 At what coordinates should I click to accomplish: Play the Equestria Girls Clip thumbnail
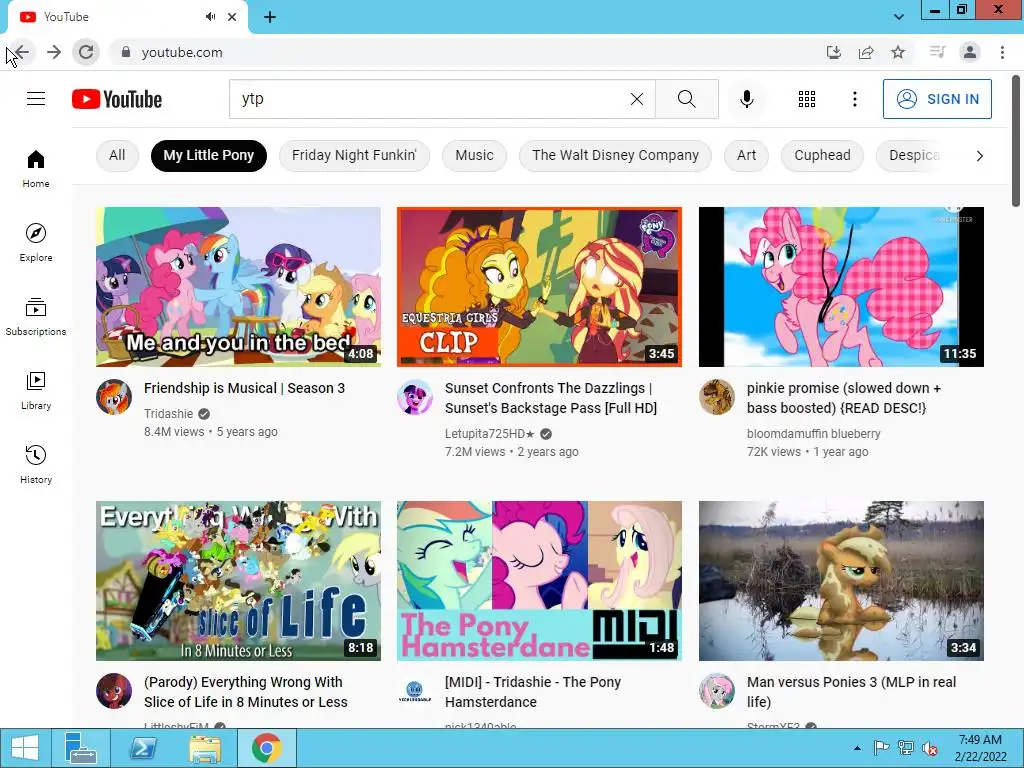539,287
